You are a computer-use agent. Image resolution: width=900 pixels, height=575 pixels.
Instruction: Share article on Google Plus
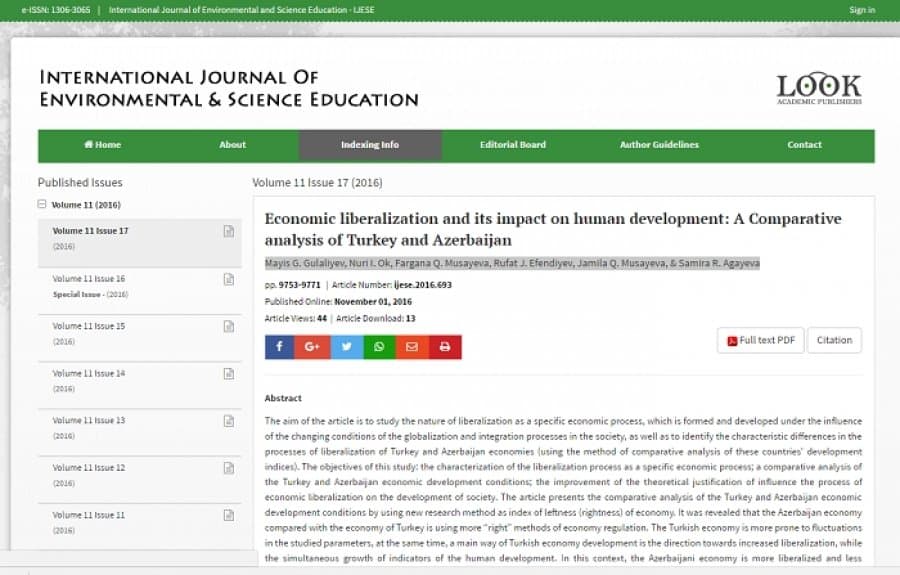[312, 347]
